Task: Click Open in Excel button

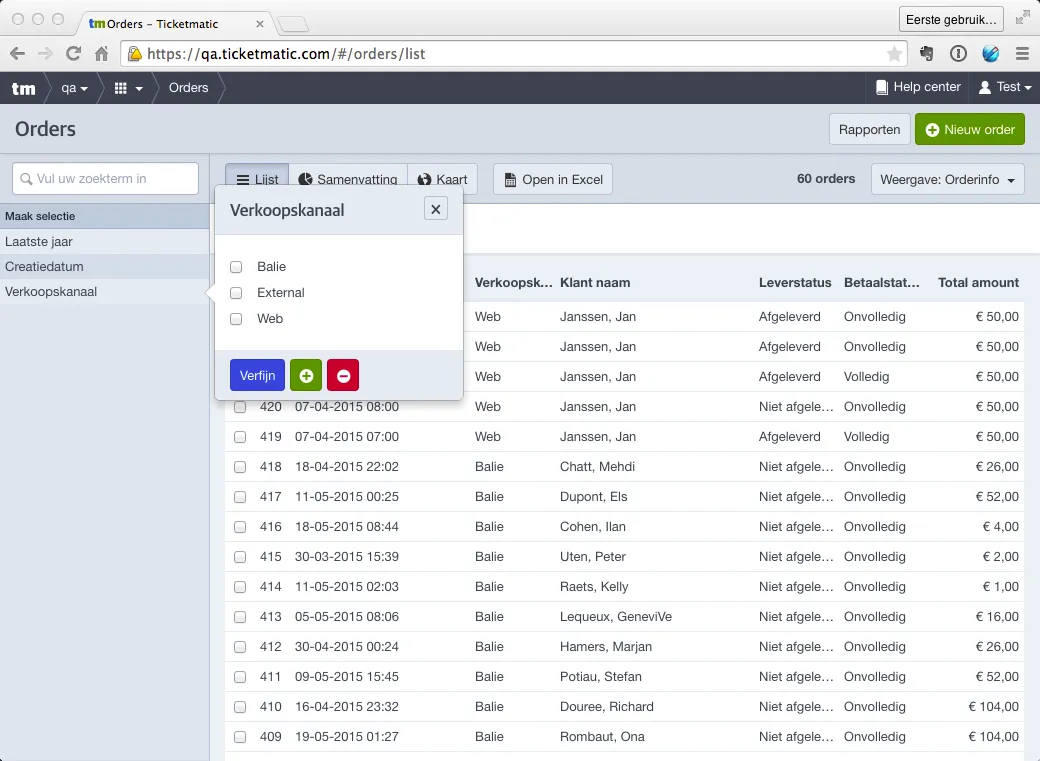Action: (553, 179)
